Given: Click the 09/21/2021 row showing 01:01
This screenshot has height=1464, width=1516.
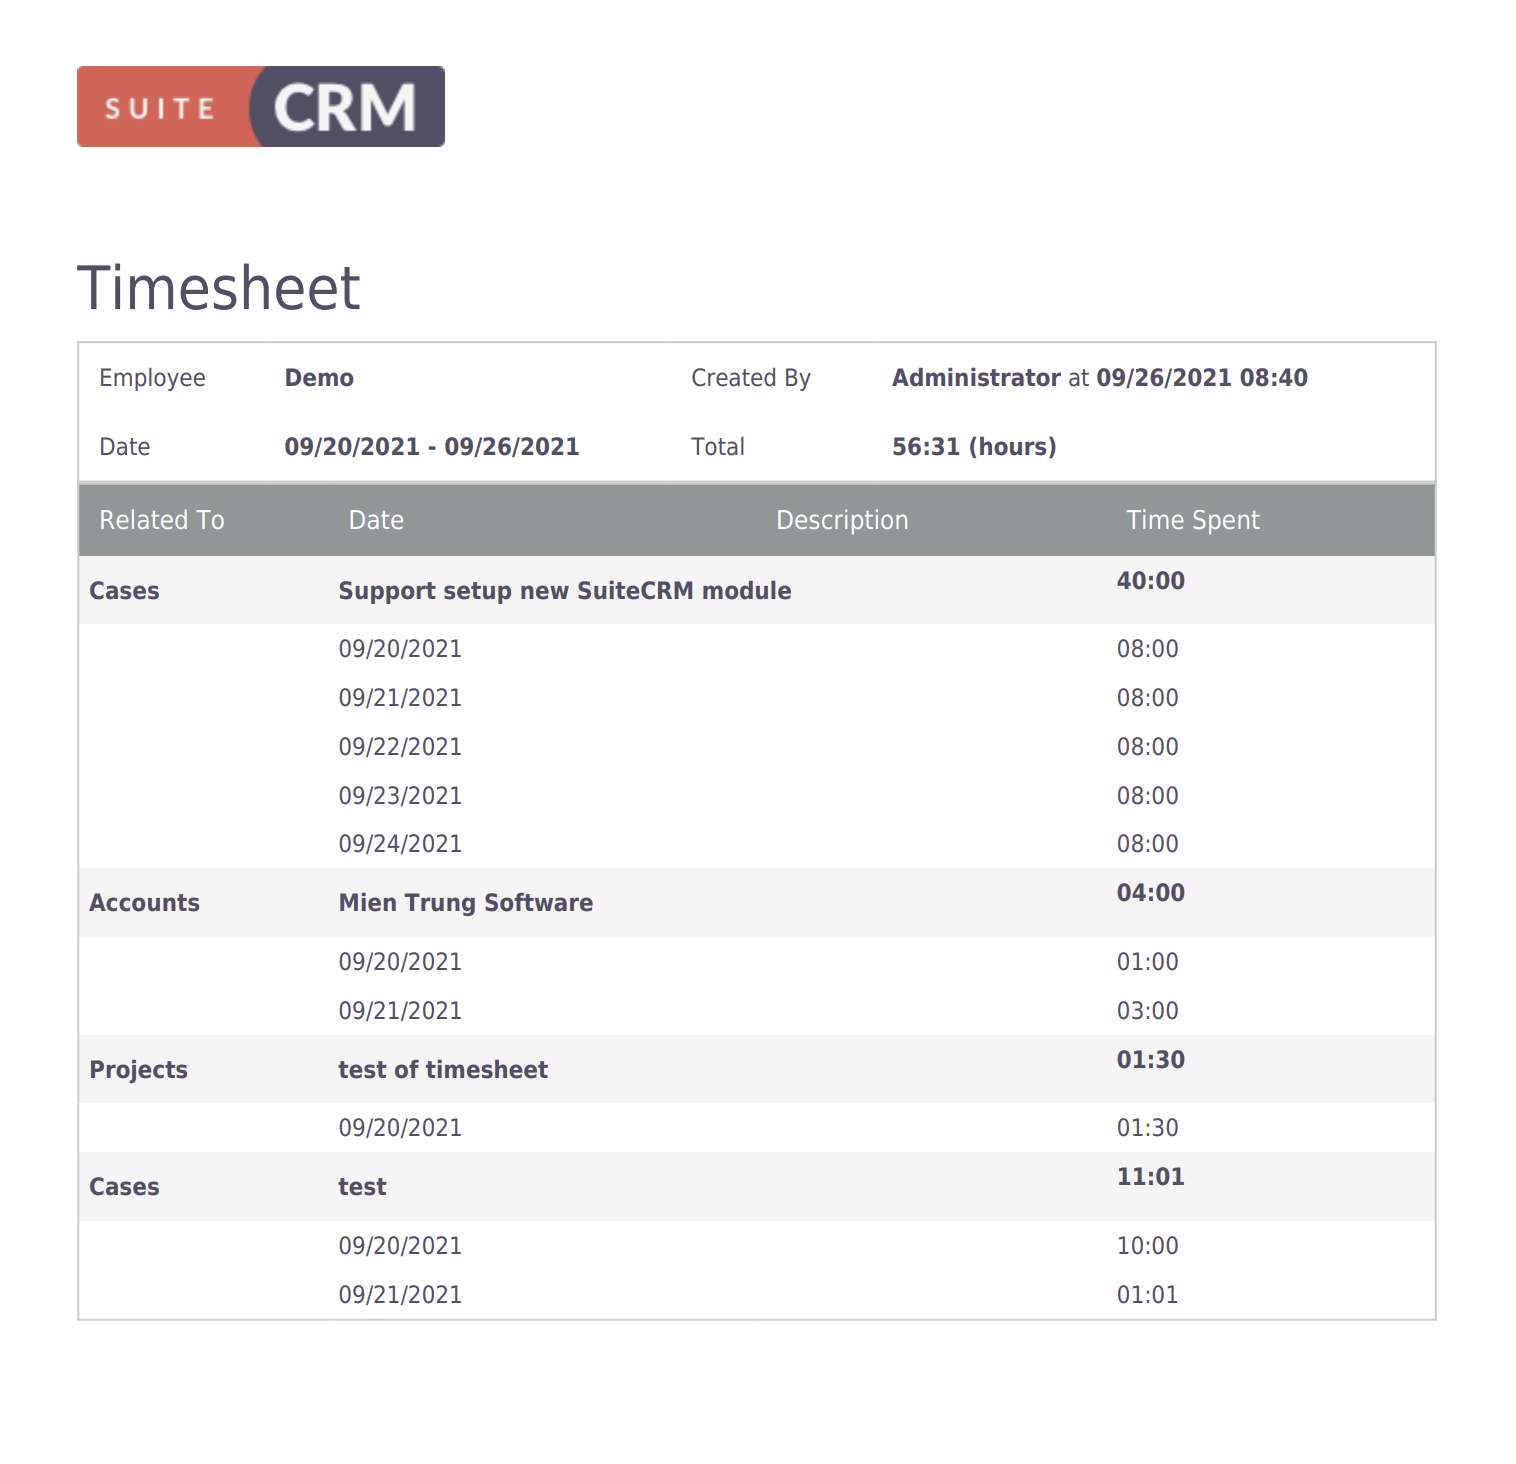Looking at the screenshot, I should pyautogui.click(x=400, y=1293).
